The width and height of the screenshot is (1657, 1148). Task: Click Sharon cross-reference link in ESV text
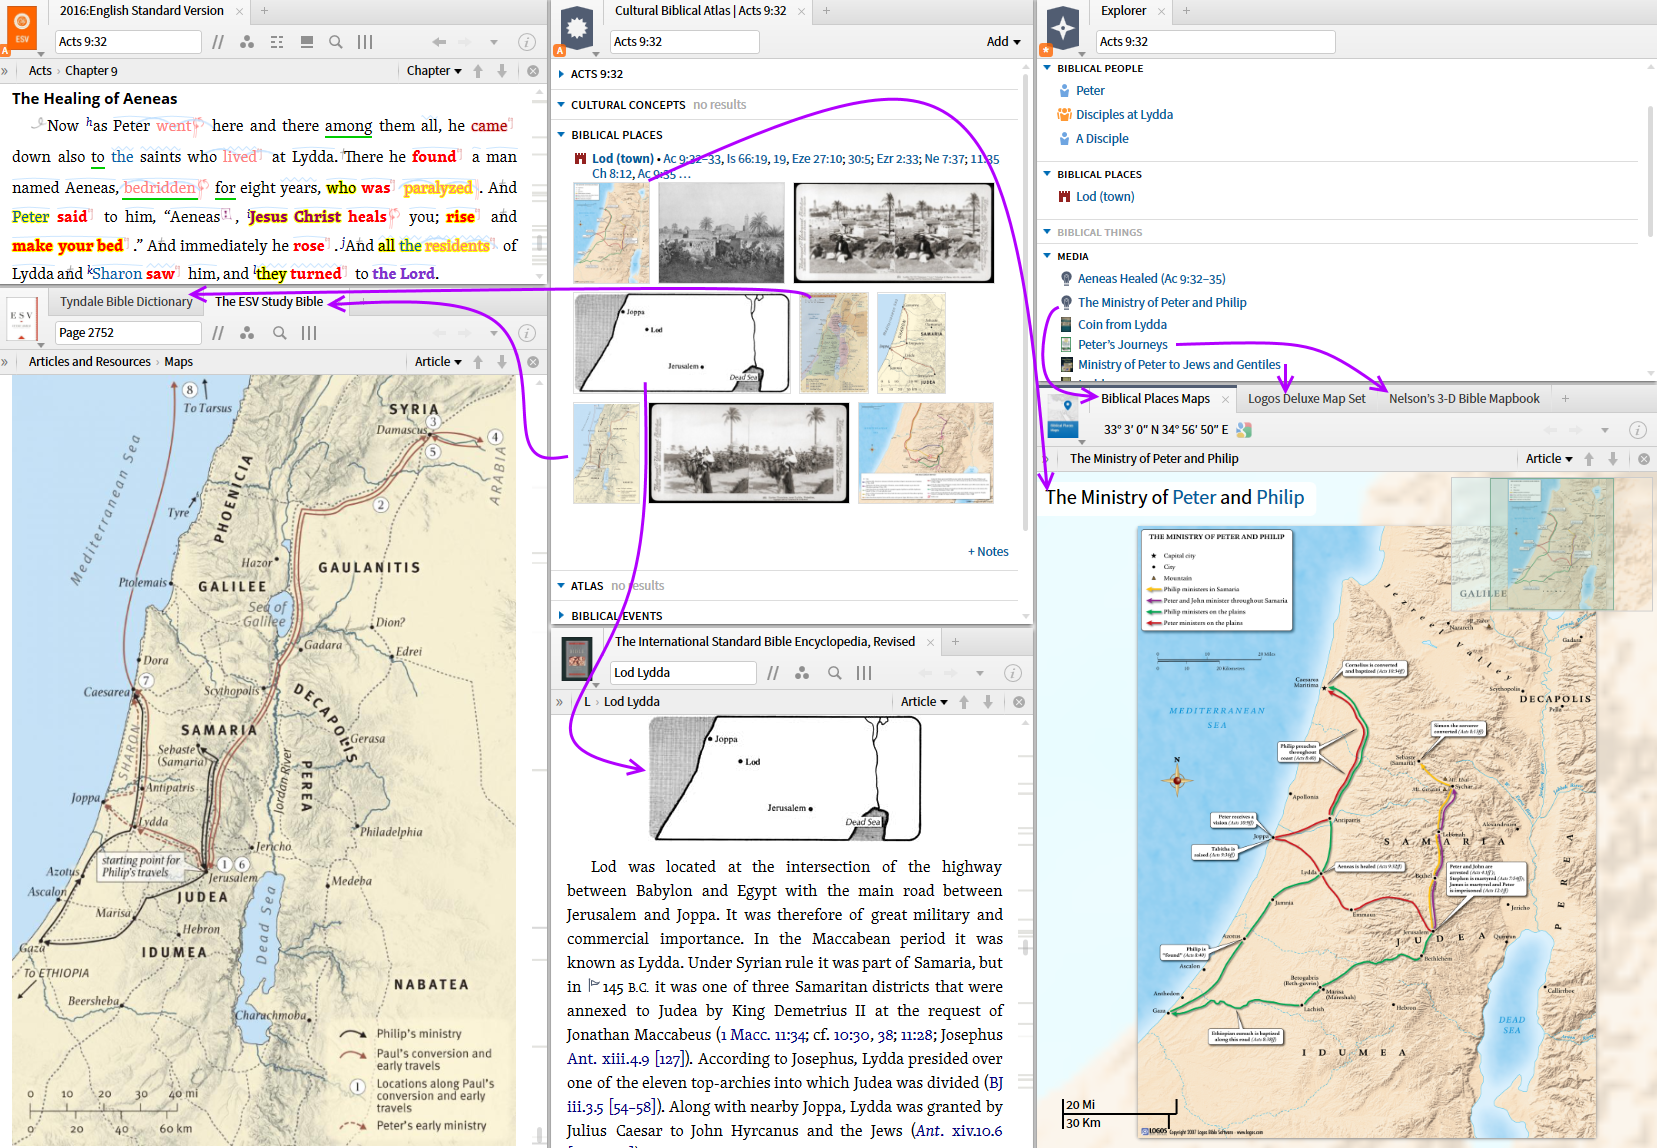pyautogui.click(x=117, y=274)
